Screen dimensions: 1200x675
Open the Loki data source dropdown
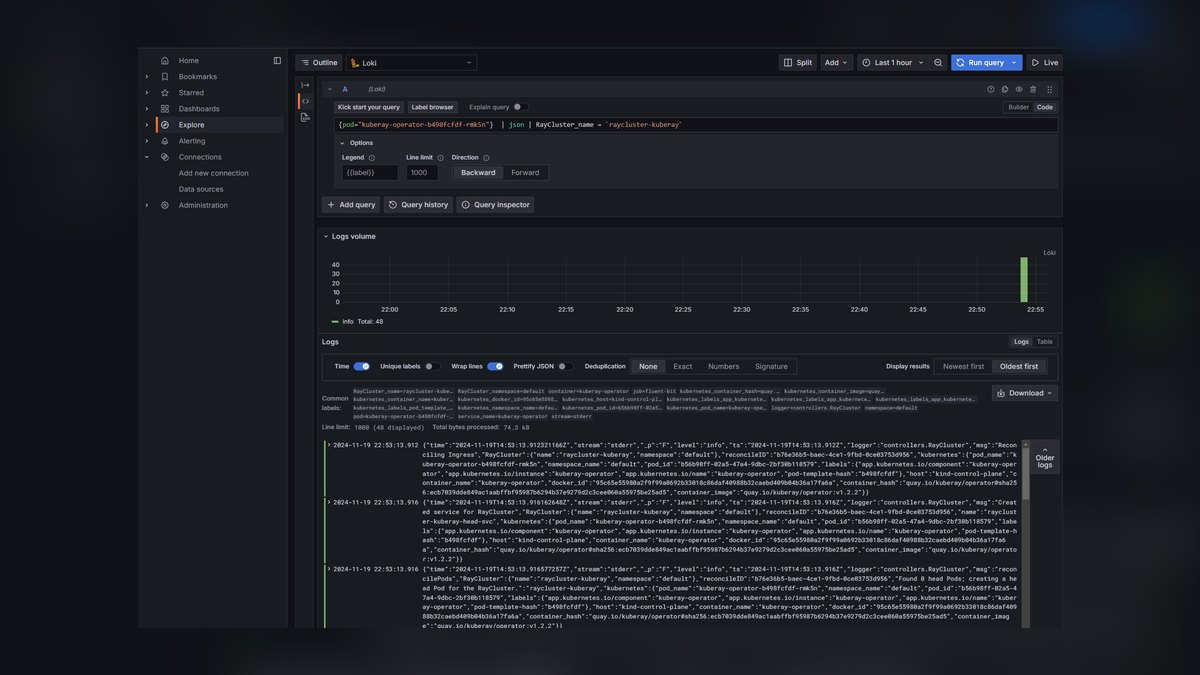pos(412,63)
